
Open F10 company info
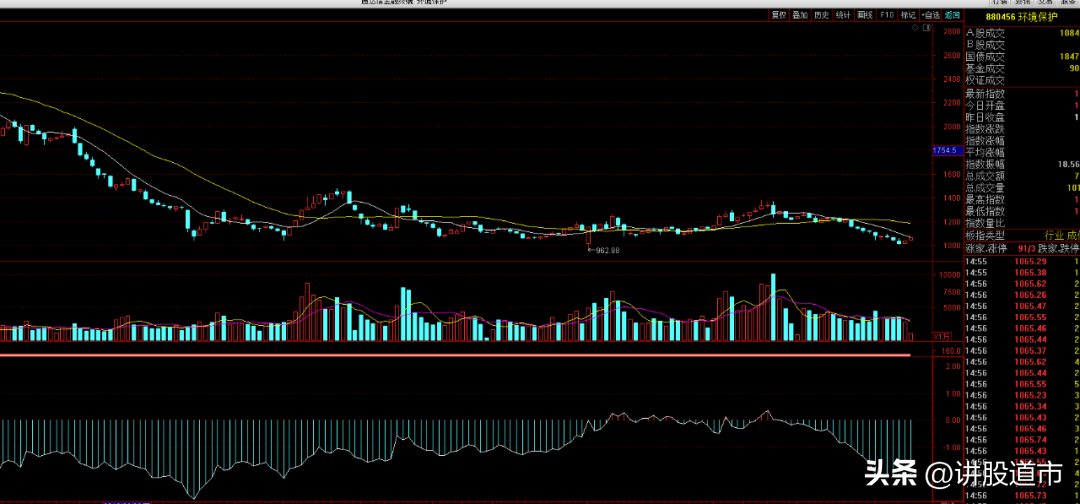[887, 14]
